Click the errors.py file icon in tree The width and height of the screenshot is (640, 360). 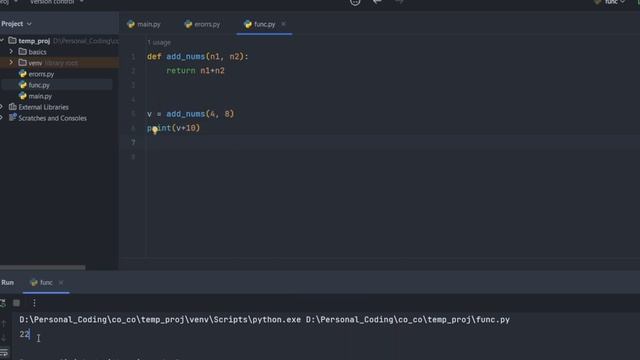pyautogui.click(x=23, y=74)
